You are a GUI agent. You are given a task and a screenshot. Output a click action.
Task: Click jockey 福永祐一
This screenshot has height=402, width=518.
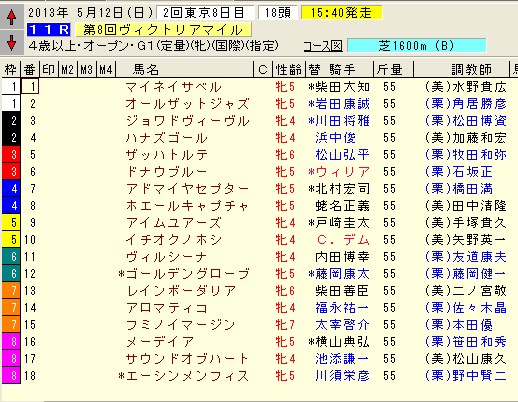click(342, 308)
